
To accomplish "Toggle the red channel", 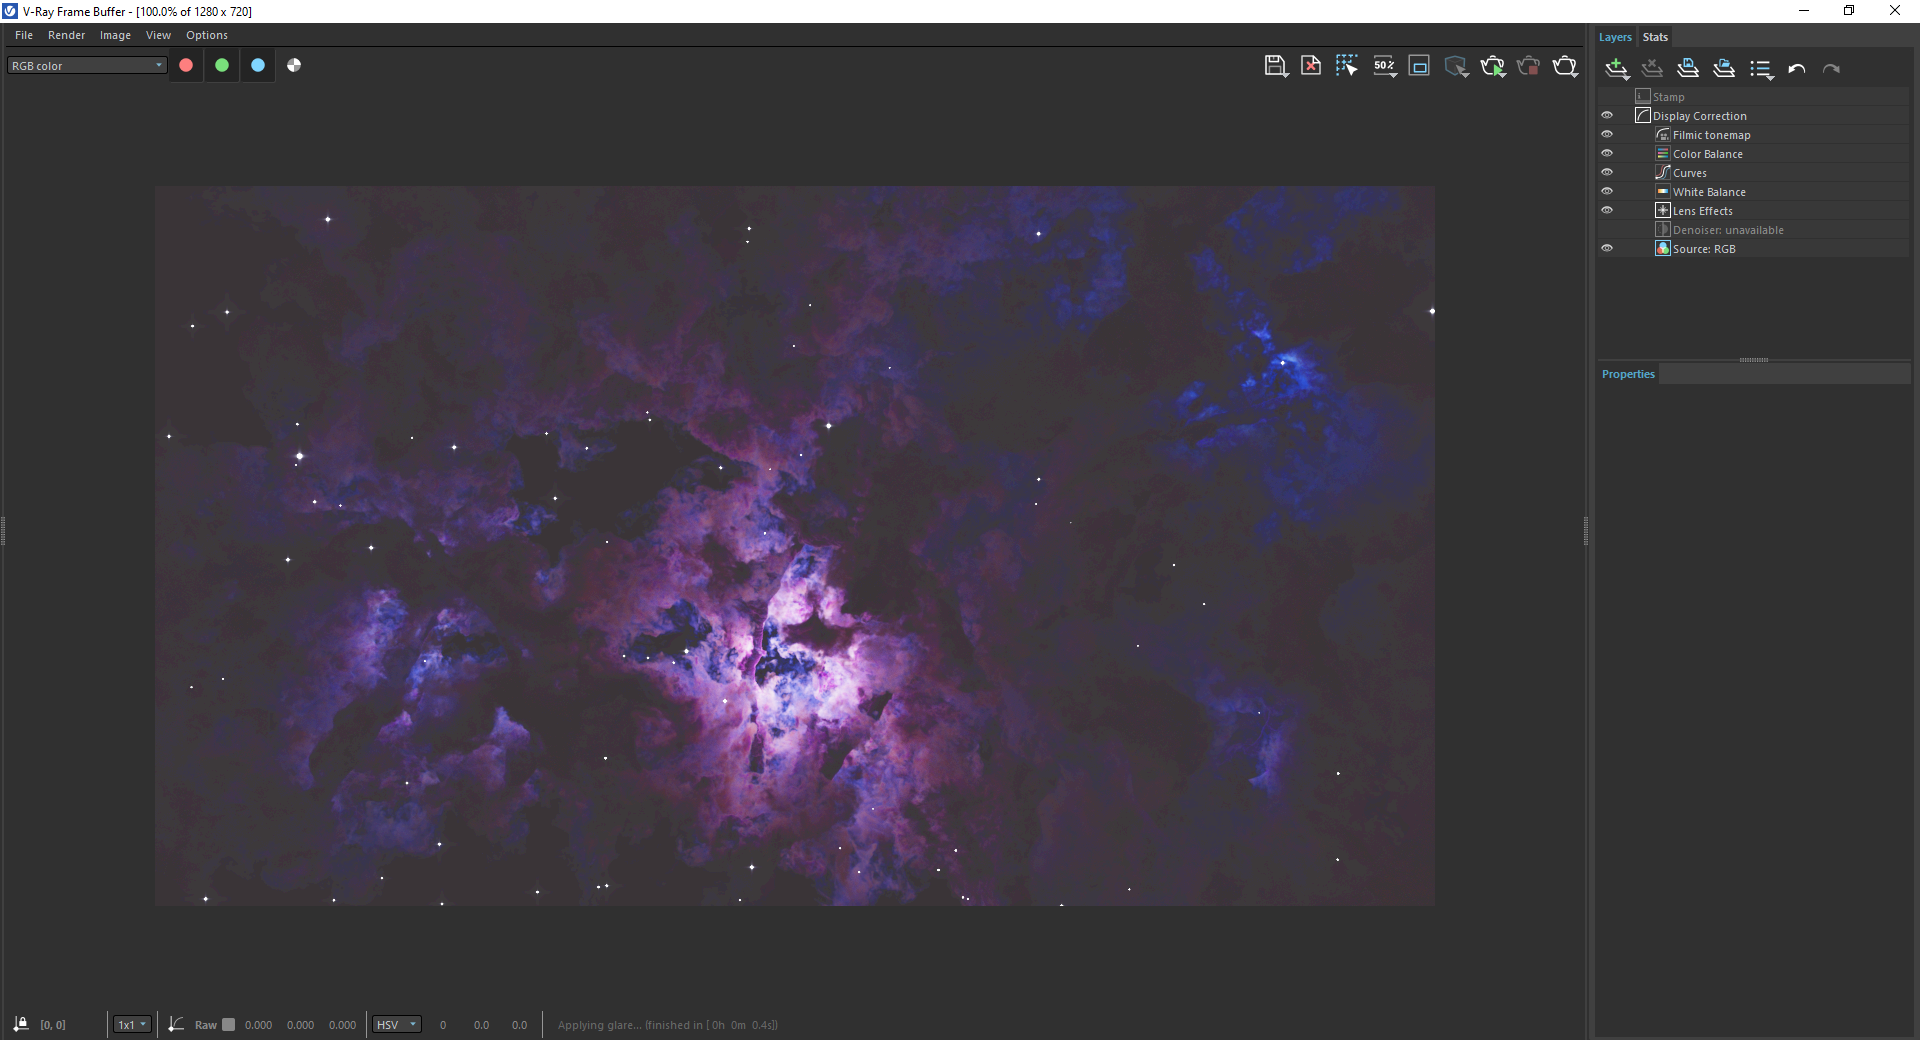I will [x=186, y=65].
